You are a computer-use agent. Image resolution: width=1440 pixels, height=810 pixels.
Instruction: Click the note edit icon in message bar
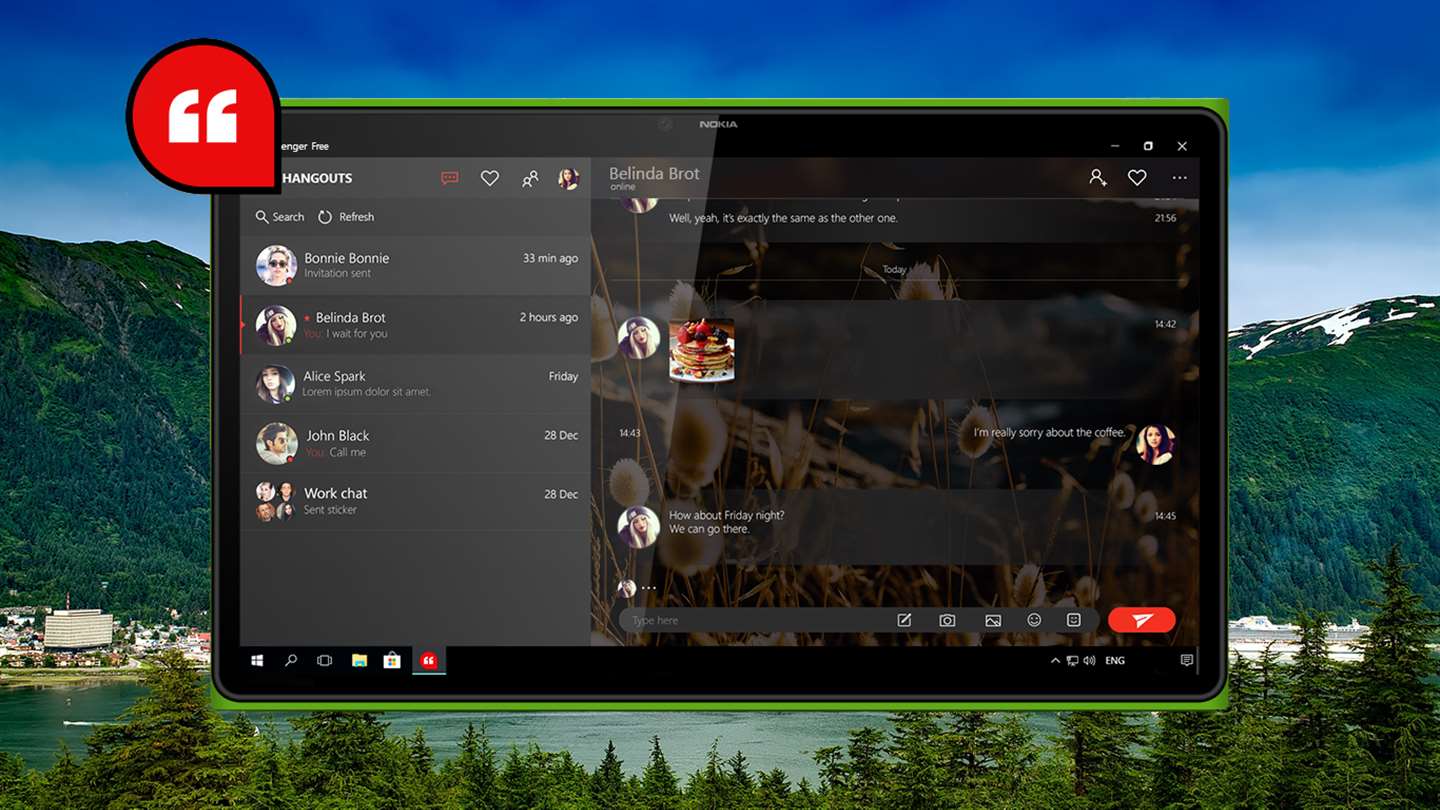point(904,620)
